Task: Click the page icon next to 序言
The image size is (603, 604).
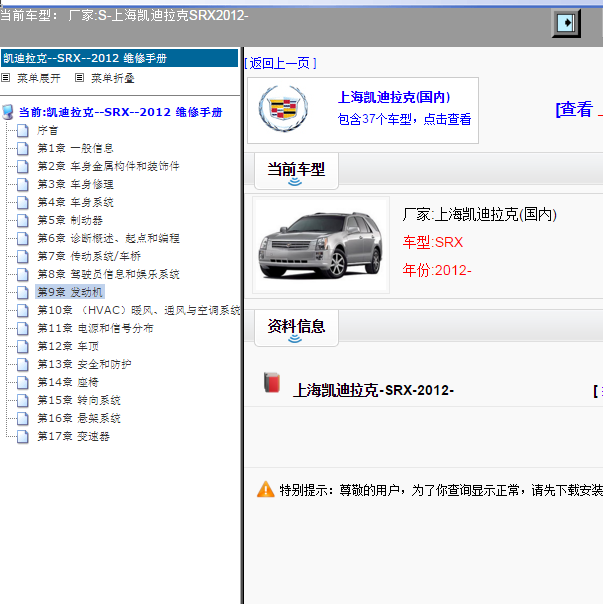Action: 23,130
